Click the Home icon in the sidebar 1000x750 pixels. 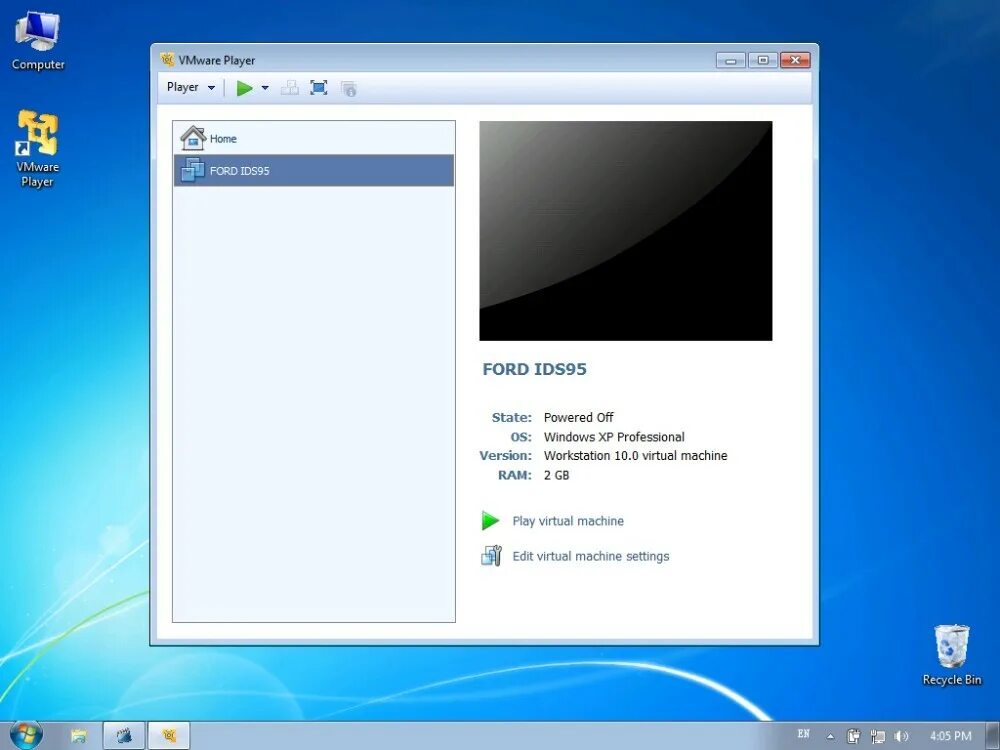tap(192, 137)
